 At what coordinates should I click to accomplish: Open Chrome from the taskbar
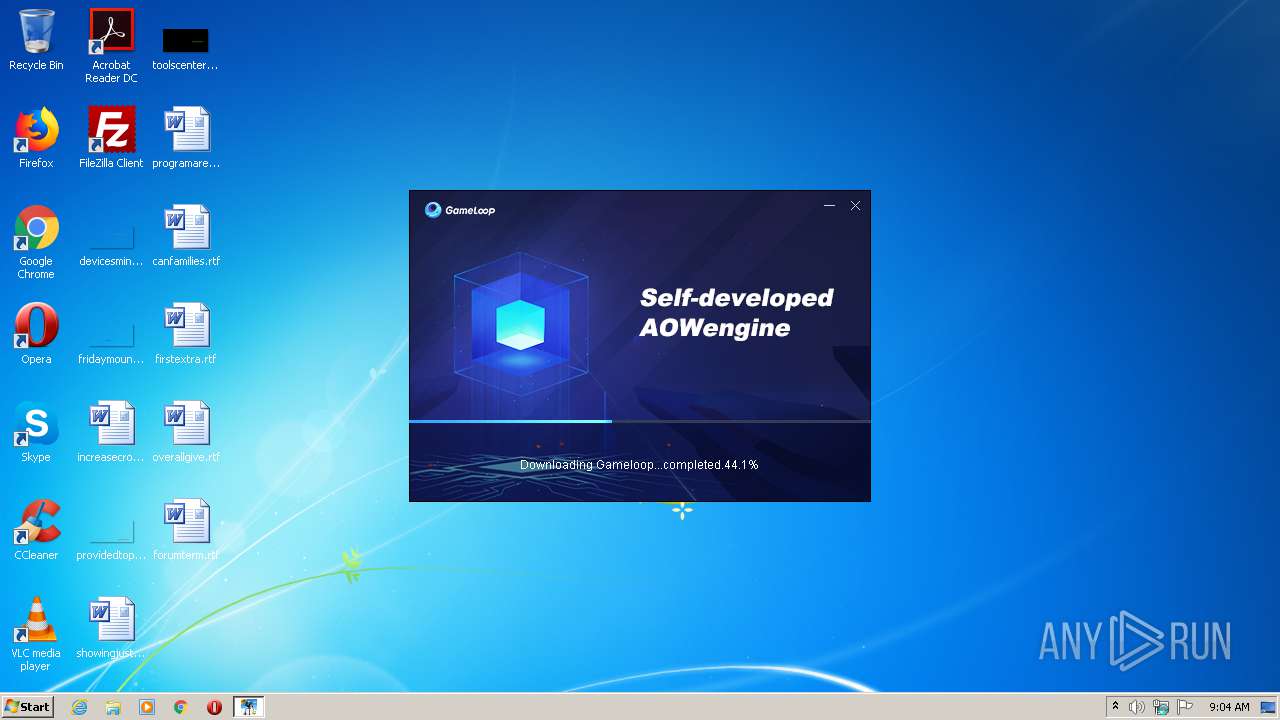click(181, 707)
